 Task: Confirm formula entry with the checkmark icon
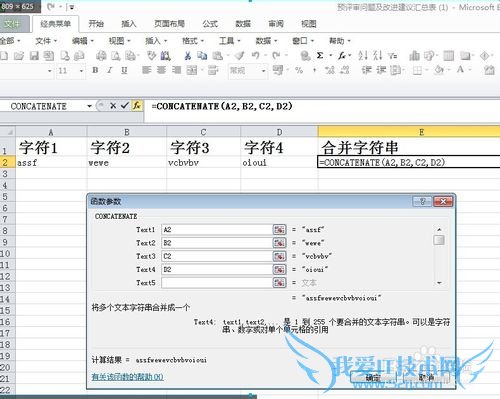point(125,106)
